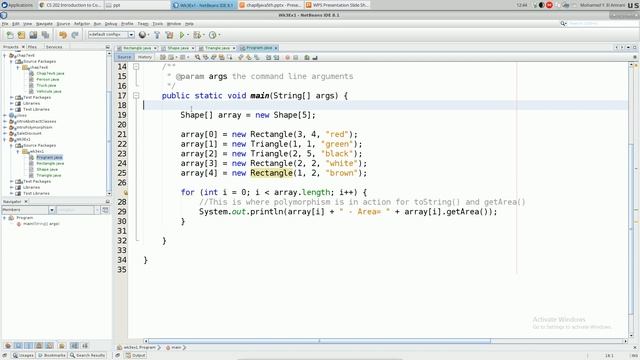
Task: Click the Find Selection editor toolbar icon
Action: (198, 58)
